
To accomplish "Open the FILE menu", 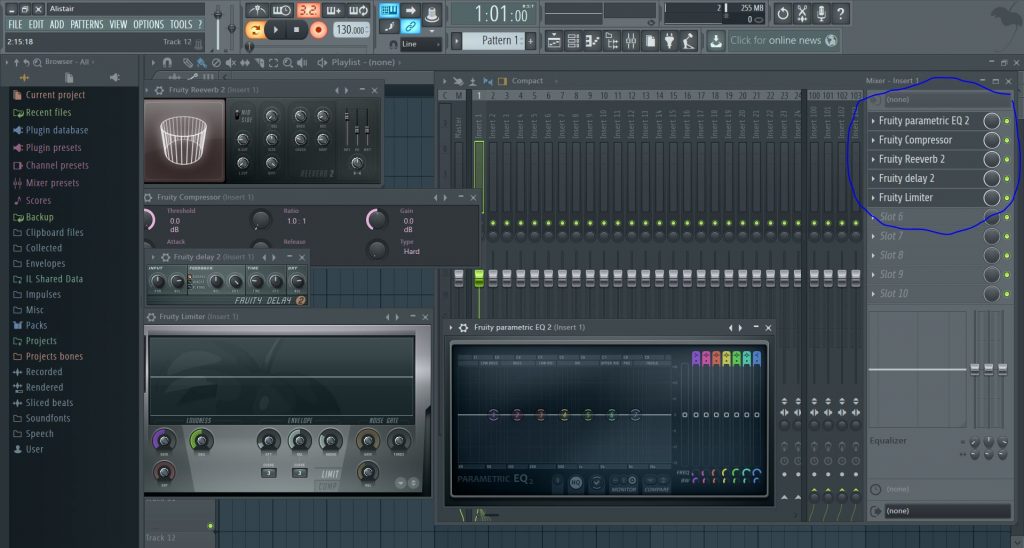I will click(x=15, y=24).
